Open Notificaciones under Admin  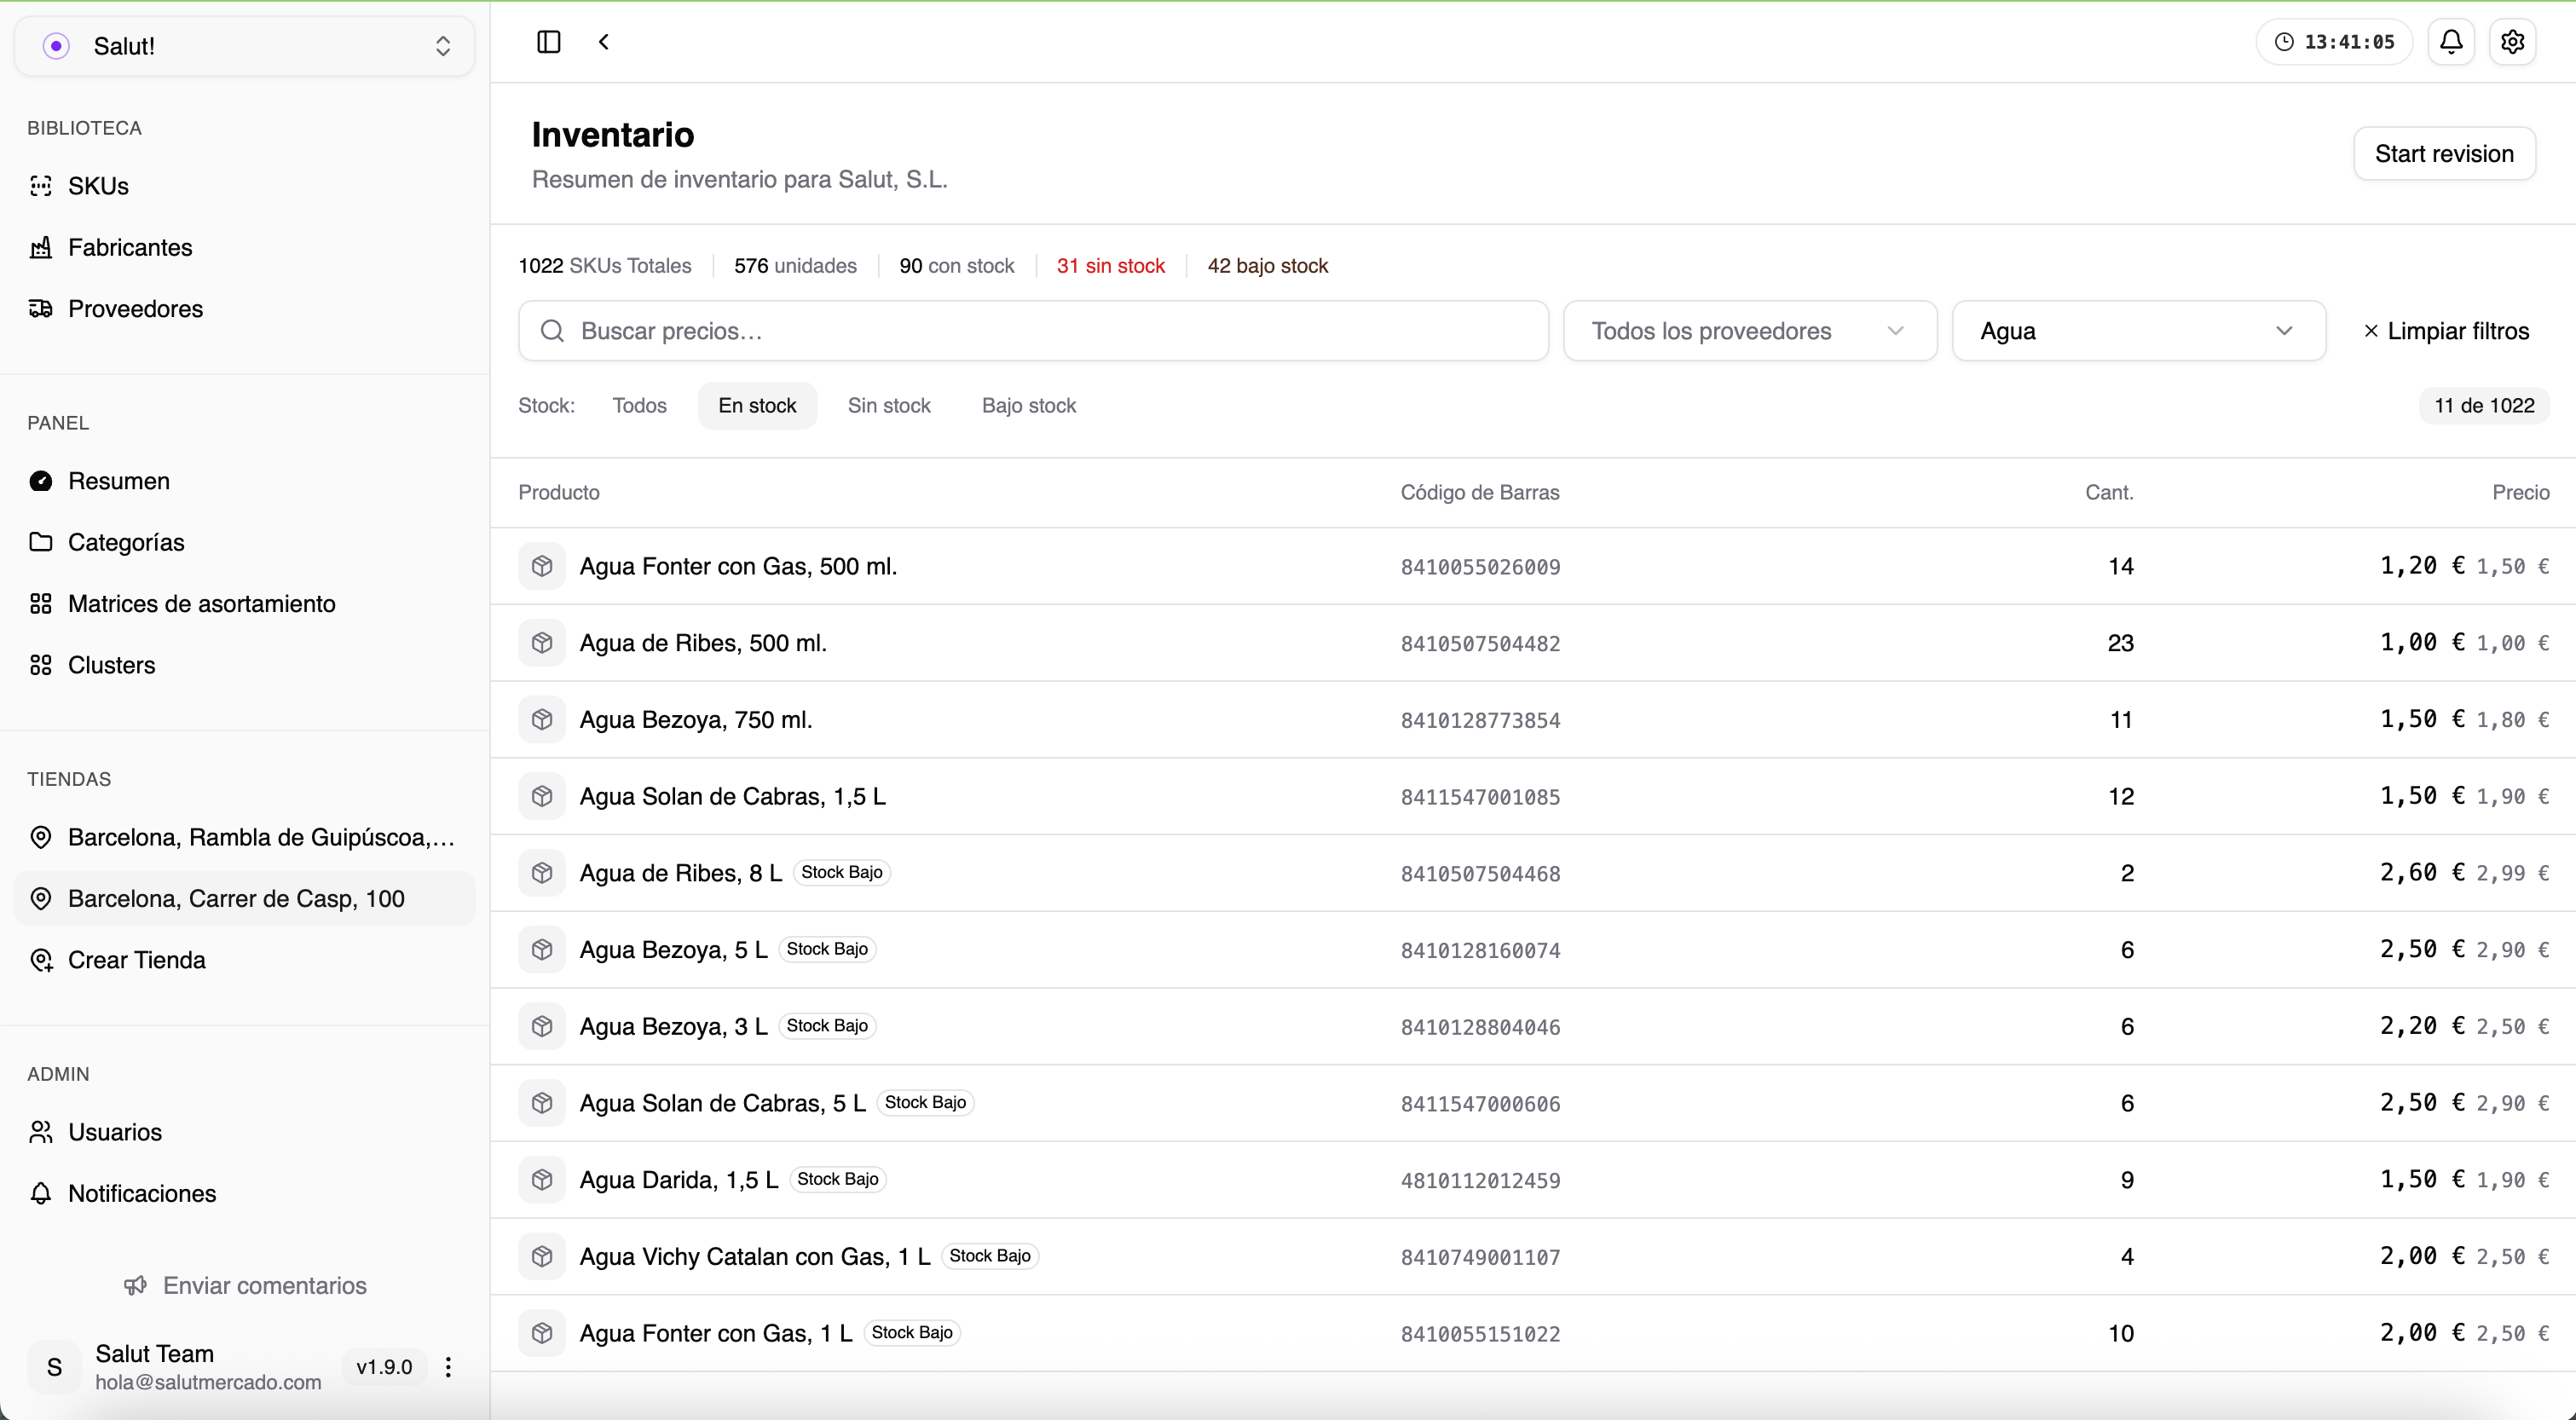[142, 1194]
